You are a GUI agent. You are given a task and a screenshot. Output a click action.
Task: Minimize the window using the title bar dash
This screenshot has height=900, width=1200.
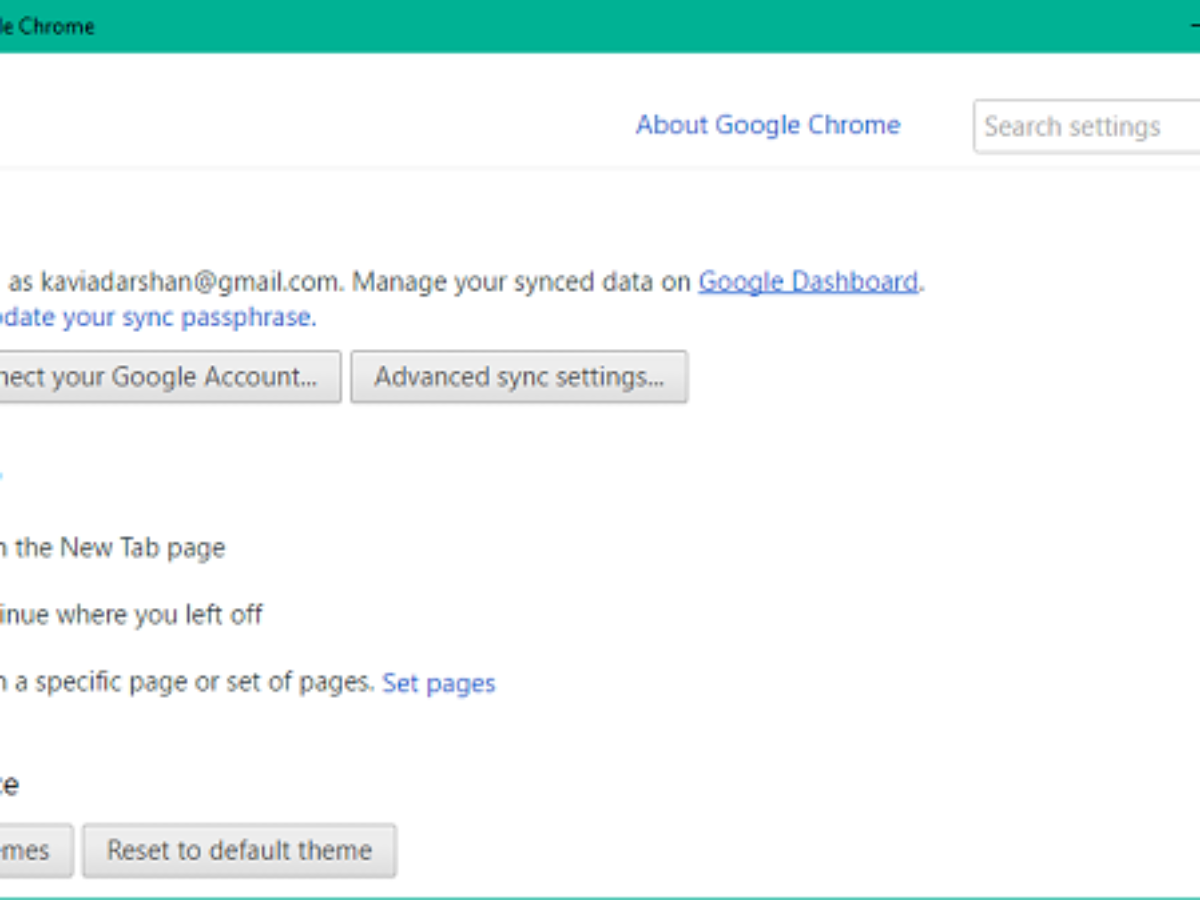[x=1194, y=26]
